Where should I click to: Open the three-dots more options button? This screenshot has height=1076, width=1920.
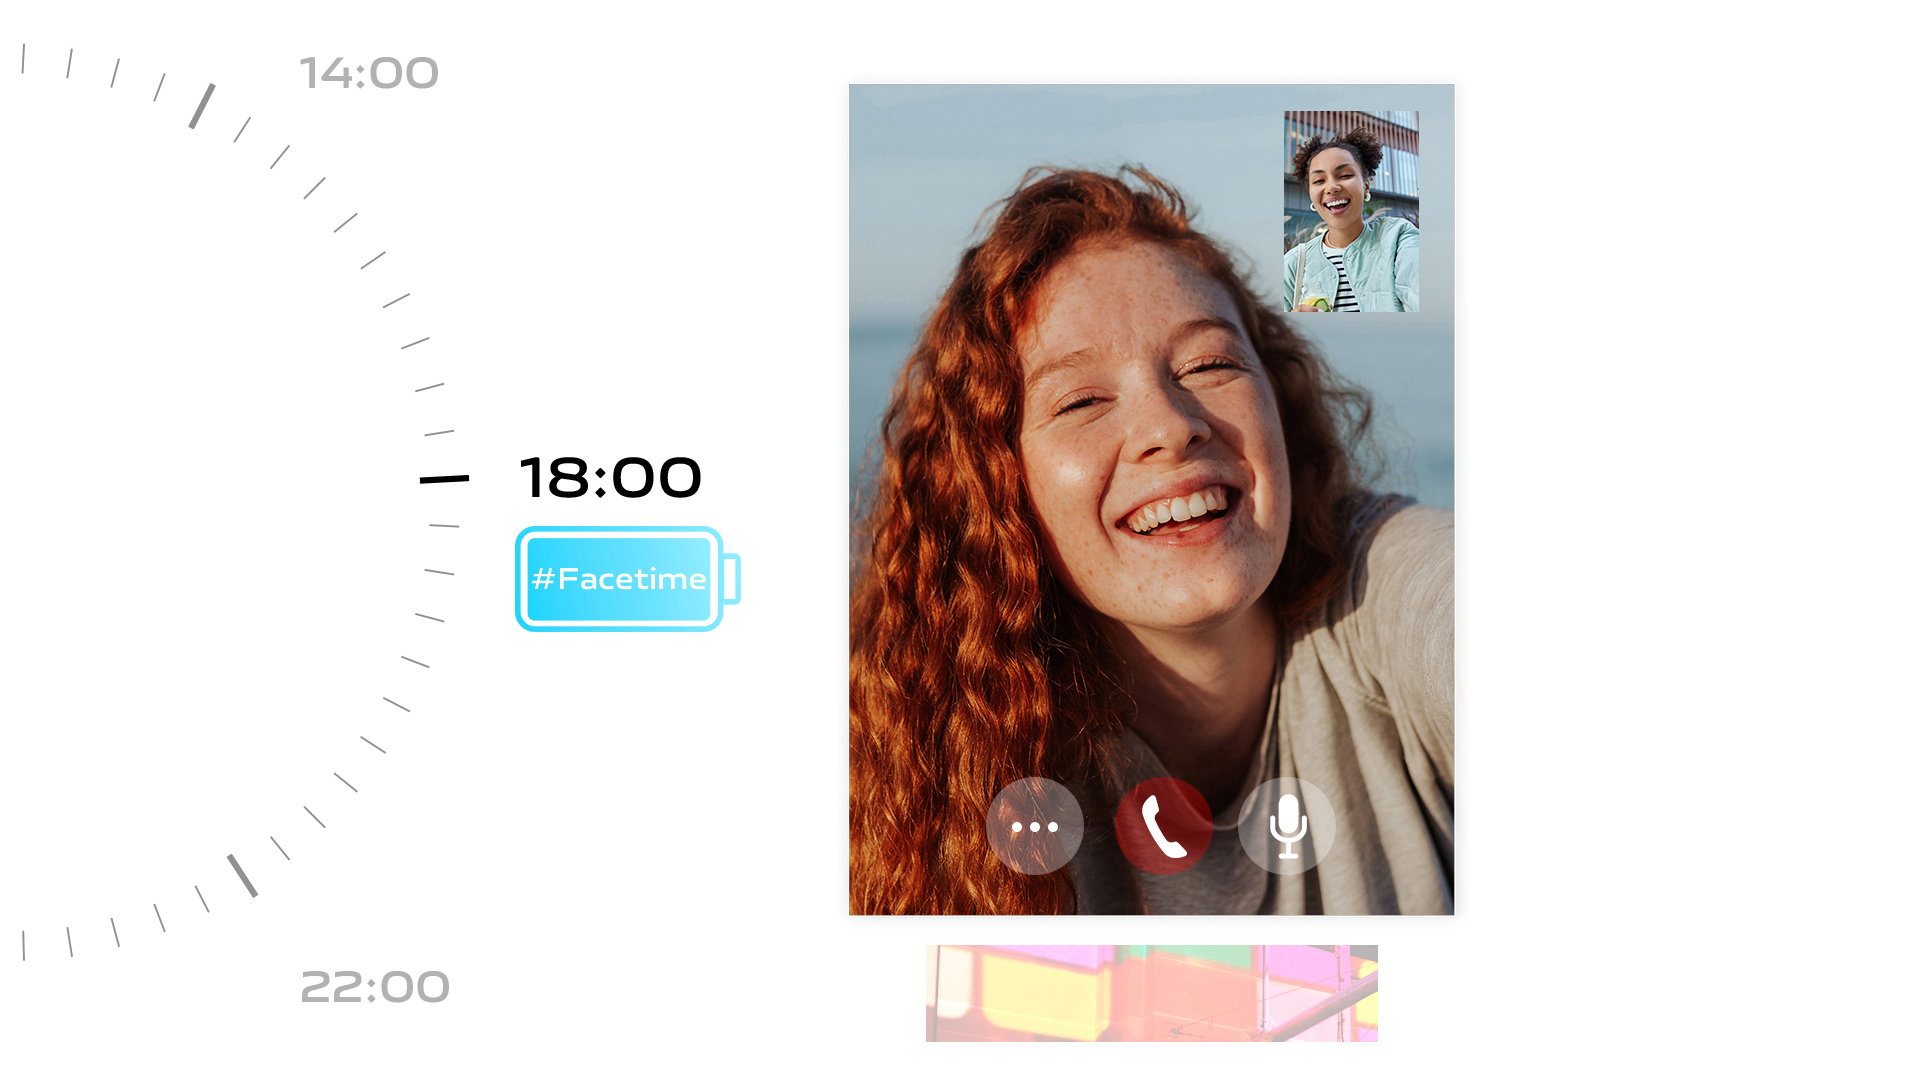point(1034,826)
